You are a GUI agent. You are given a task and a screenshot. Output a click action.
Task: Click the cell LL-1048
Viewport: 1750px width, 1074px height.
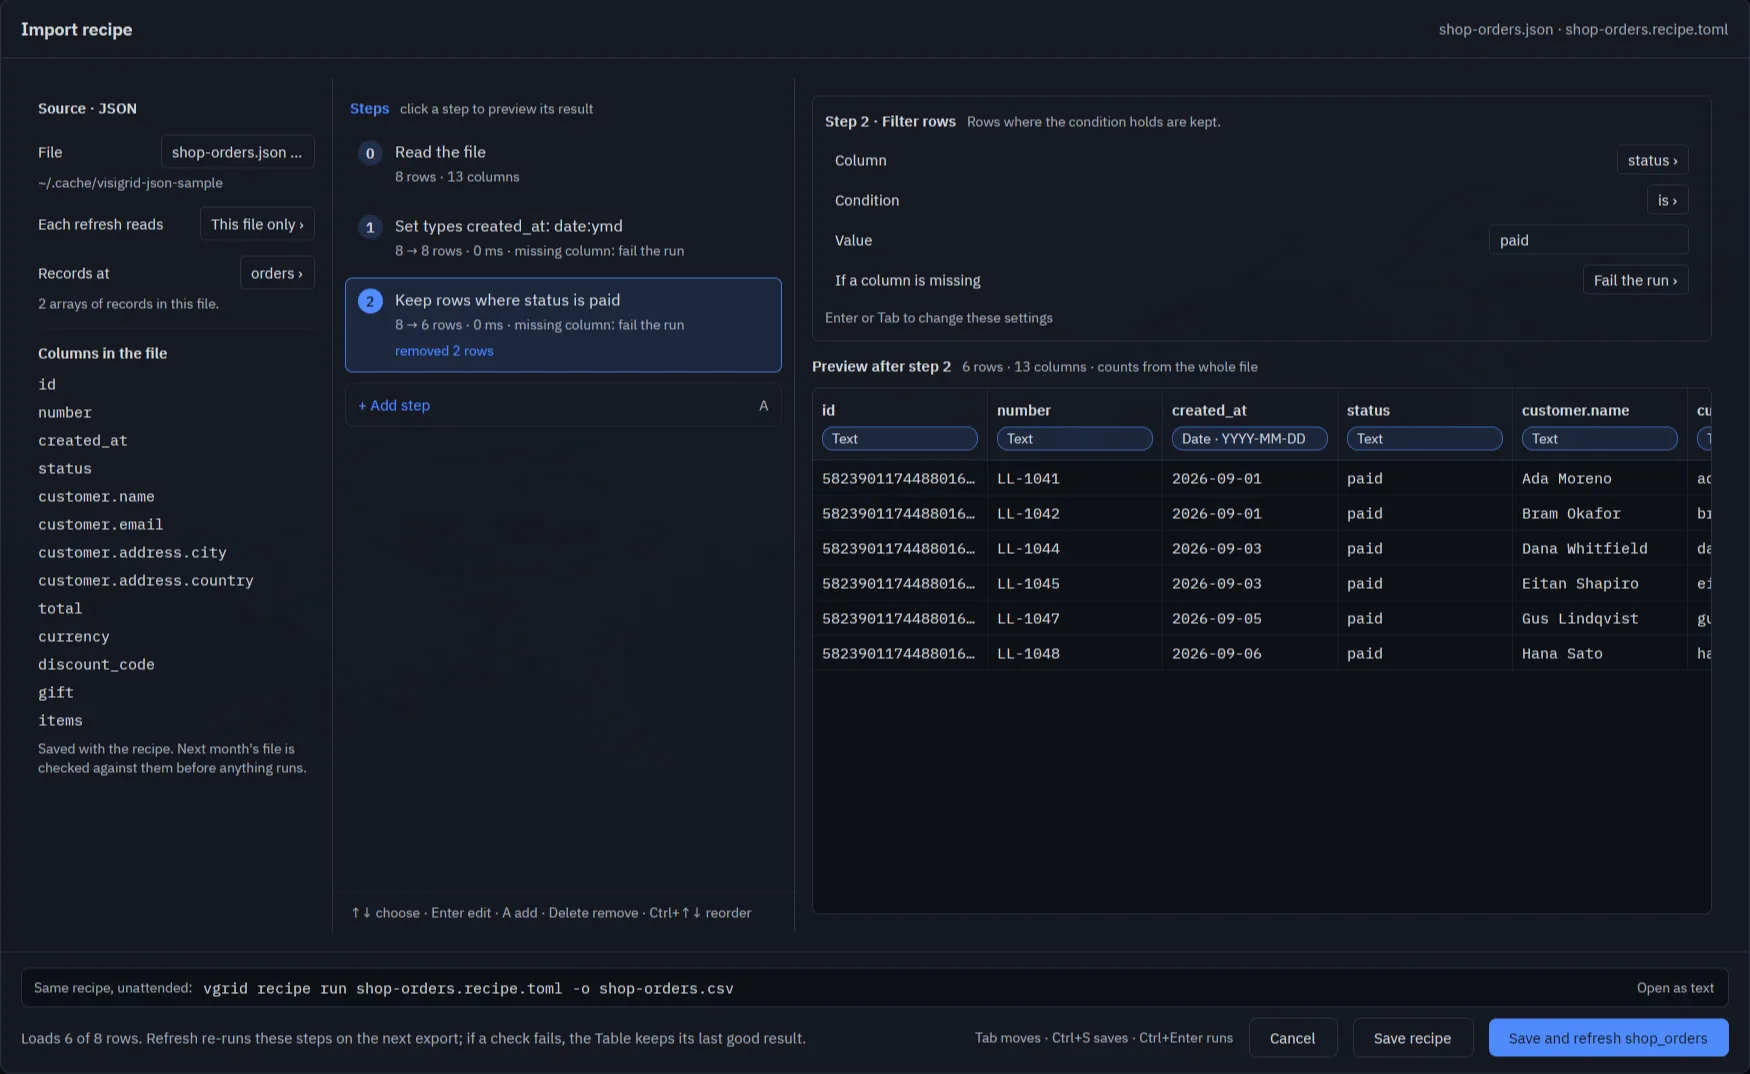point(1074,653)
